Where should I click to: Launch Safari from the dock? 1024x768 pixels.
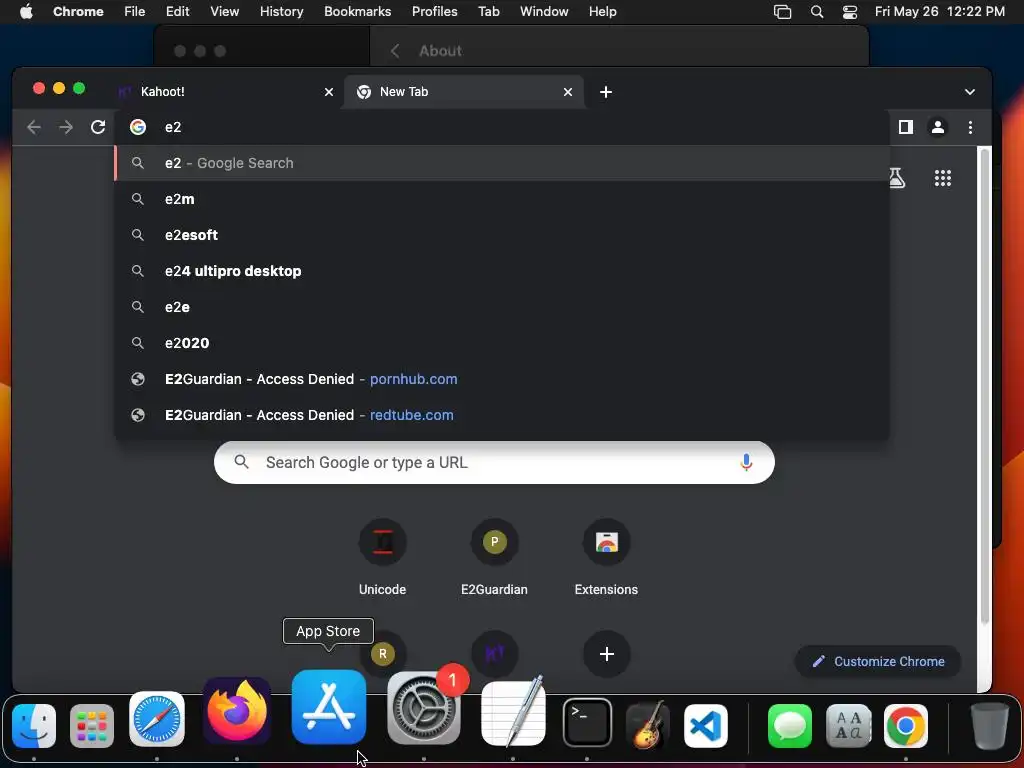click(x=157, y=720)
